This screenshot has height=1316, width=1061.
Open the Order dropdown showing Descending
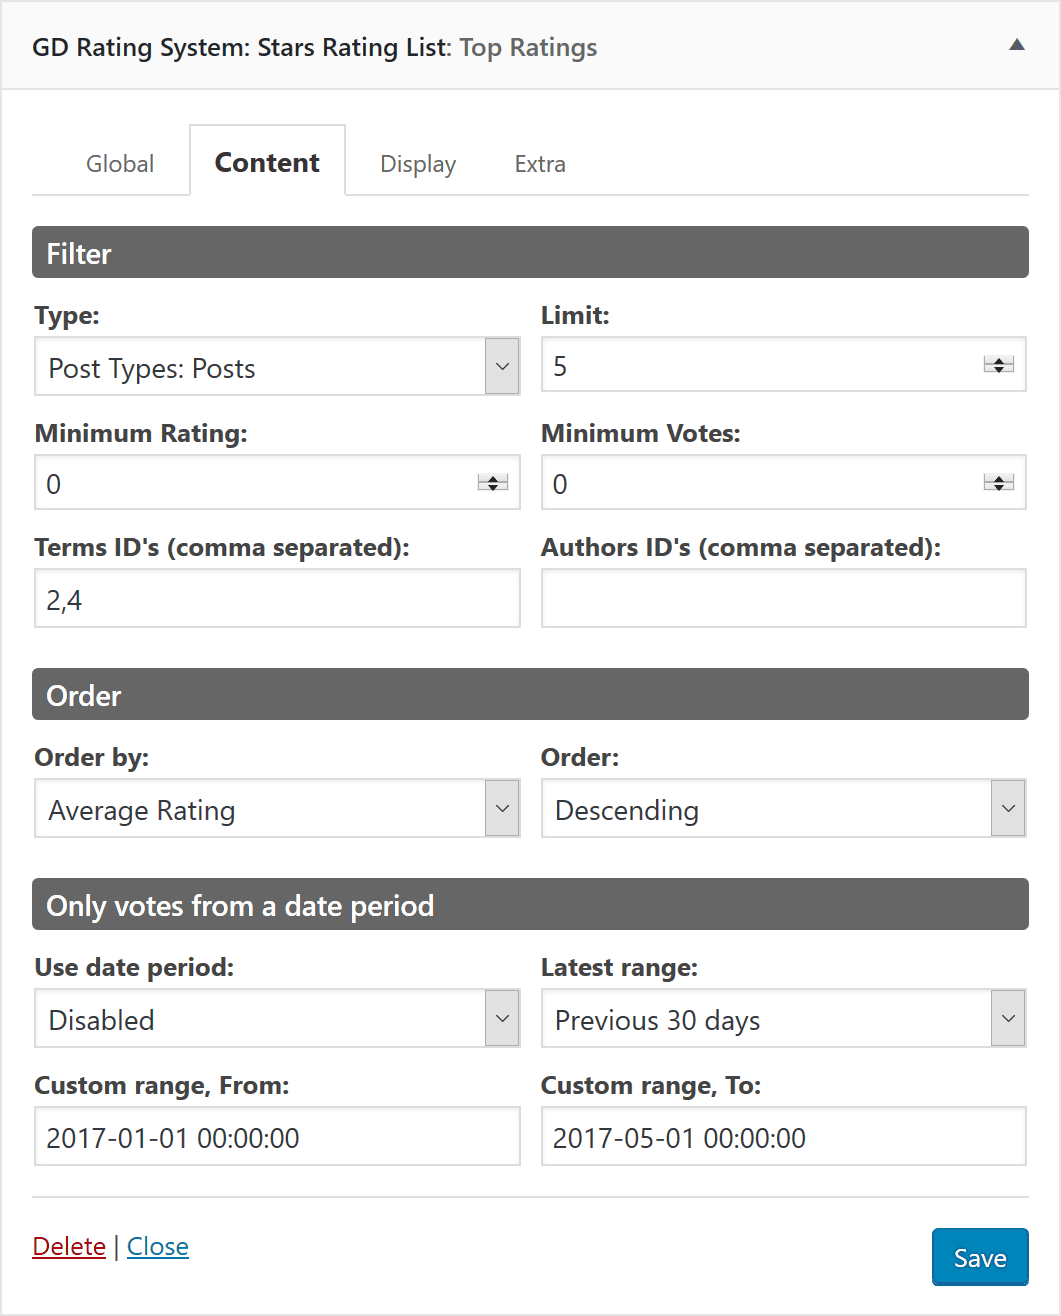coord(783,808)
